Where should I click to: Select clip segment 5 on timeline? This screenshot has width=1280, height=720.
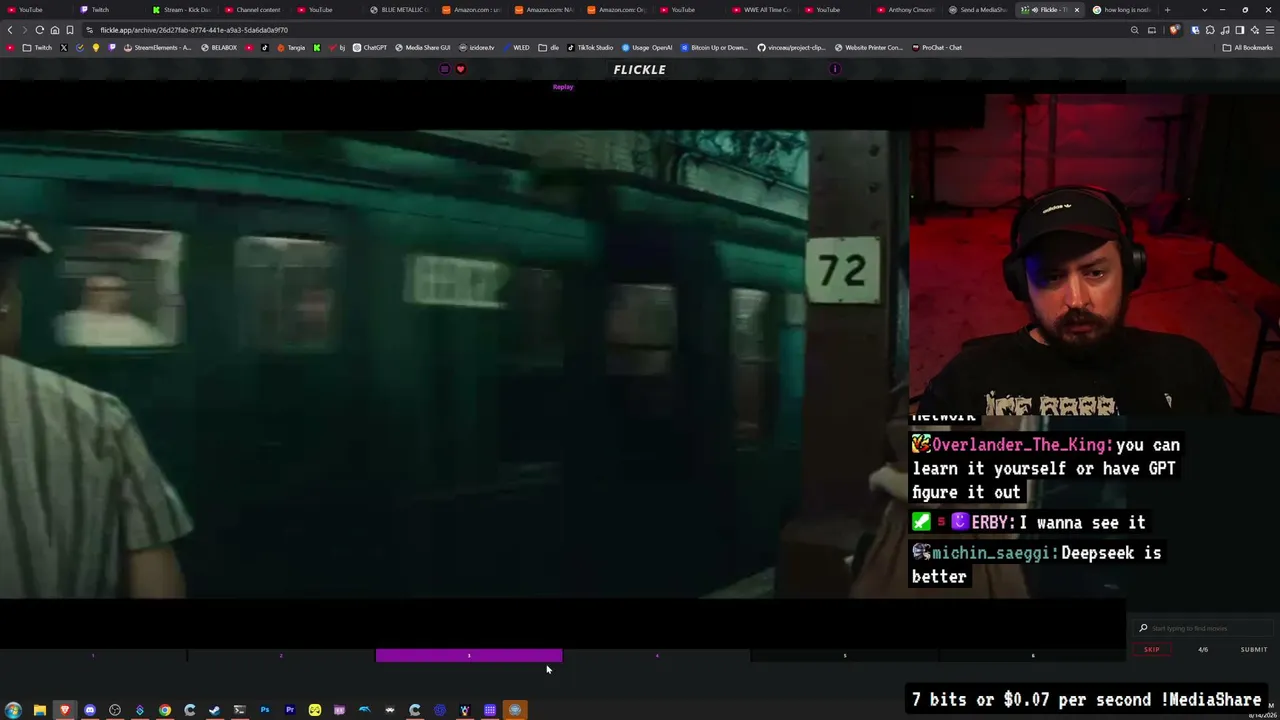[845, 656]
